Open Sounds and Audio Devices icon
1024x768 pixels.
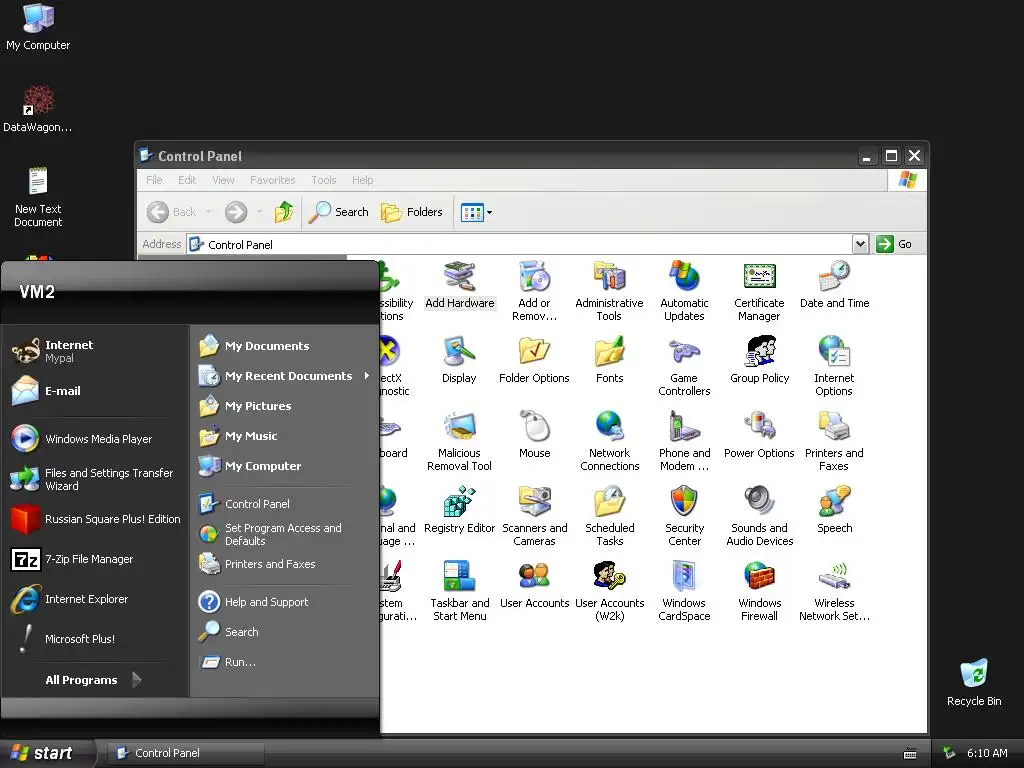tap(759, 517)
